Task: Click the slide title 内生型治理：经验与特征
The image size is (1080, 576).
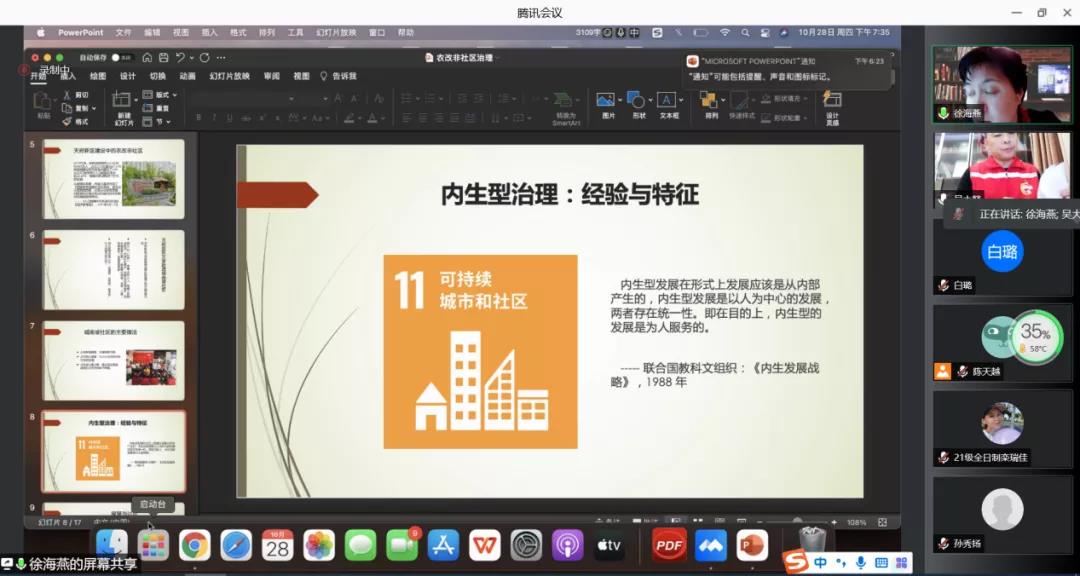Action: [570, 195]
